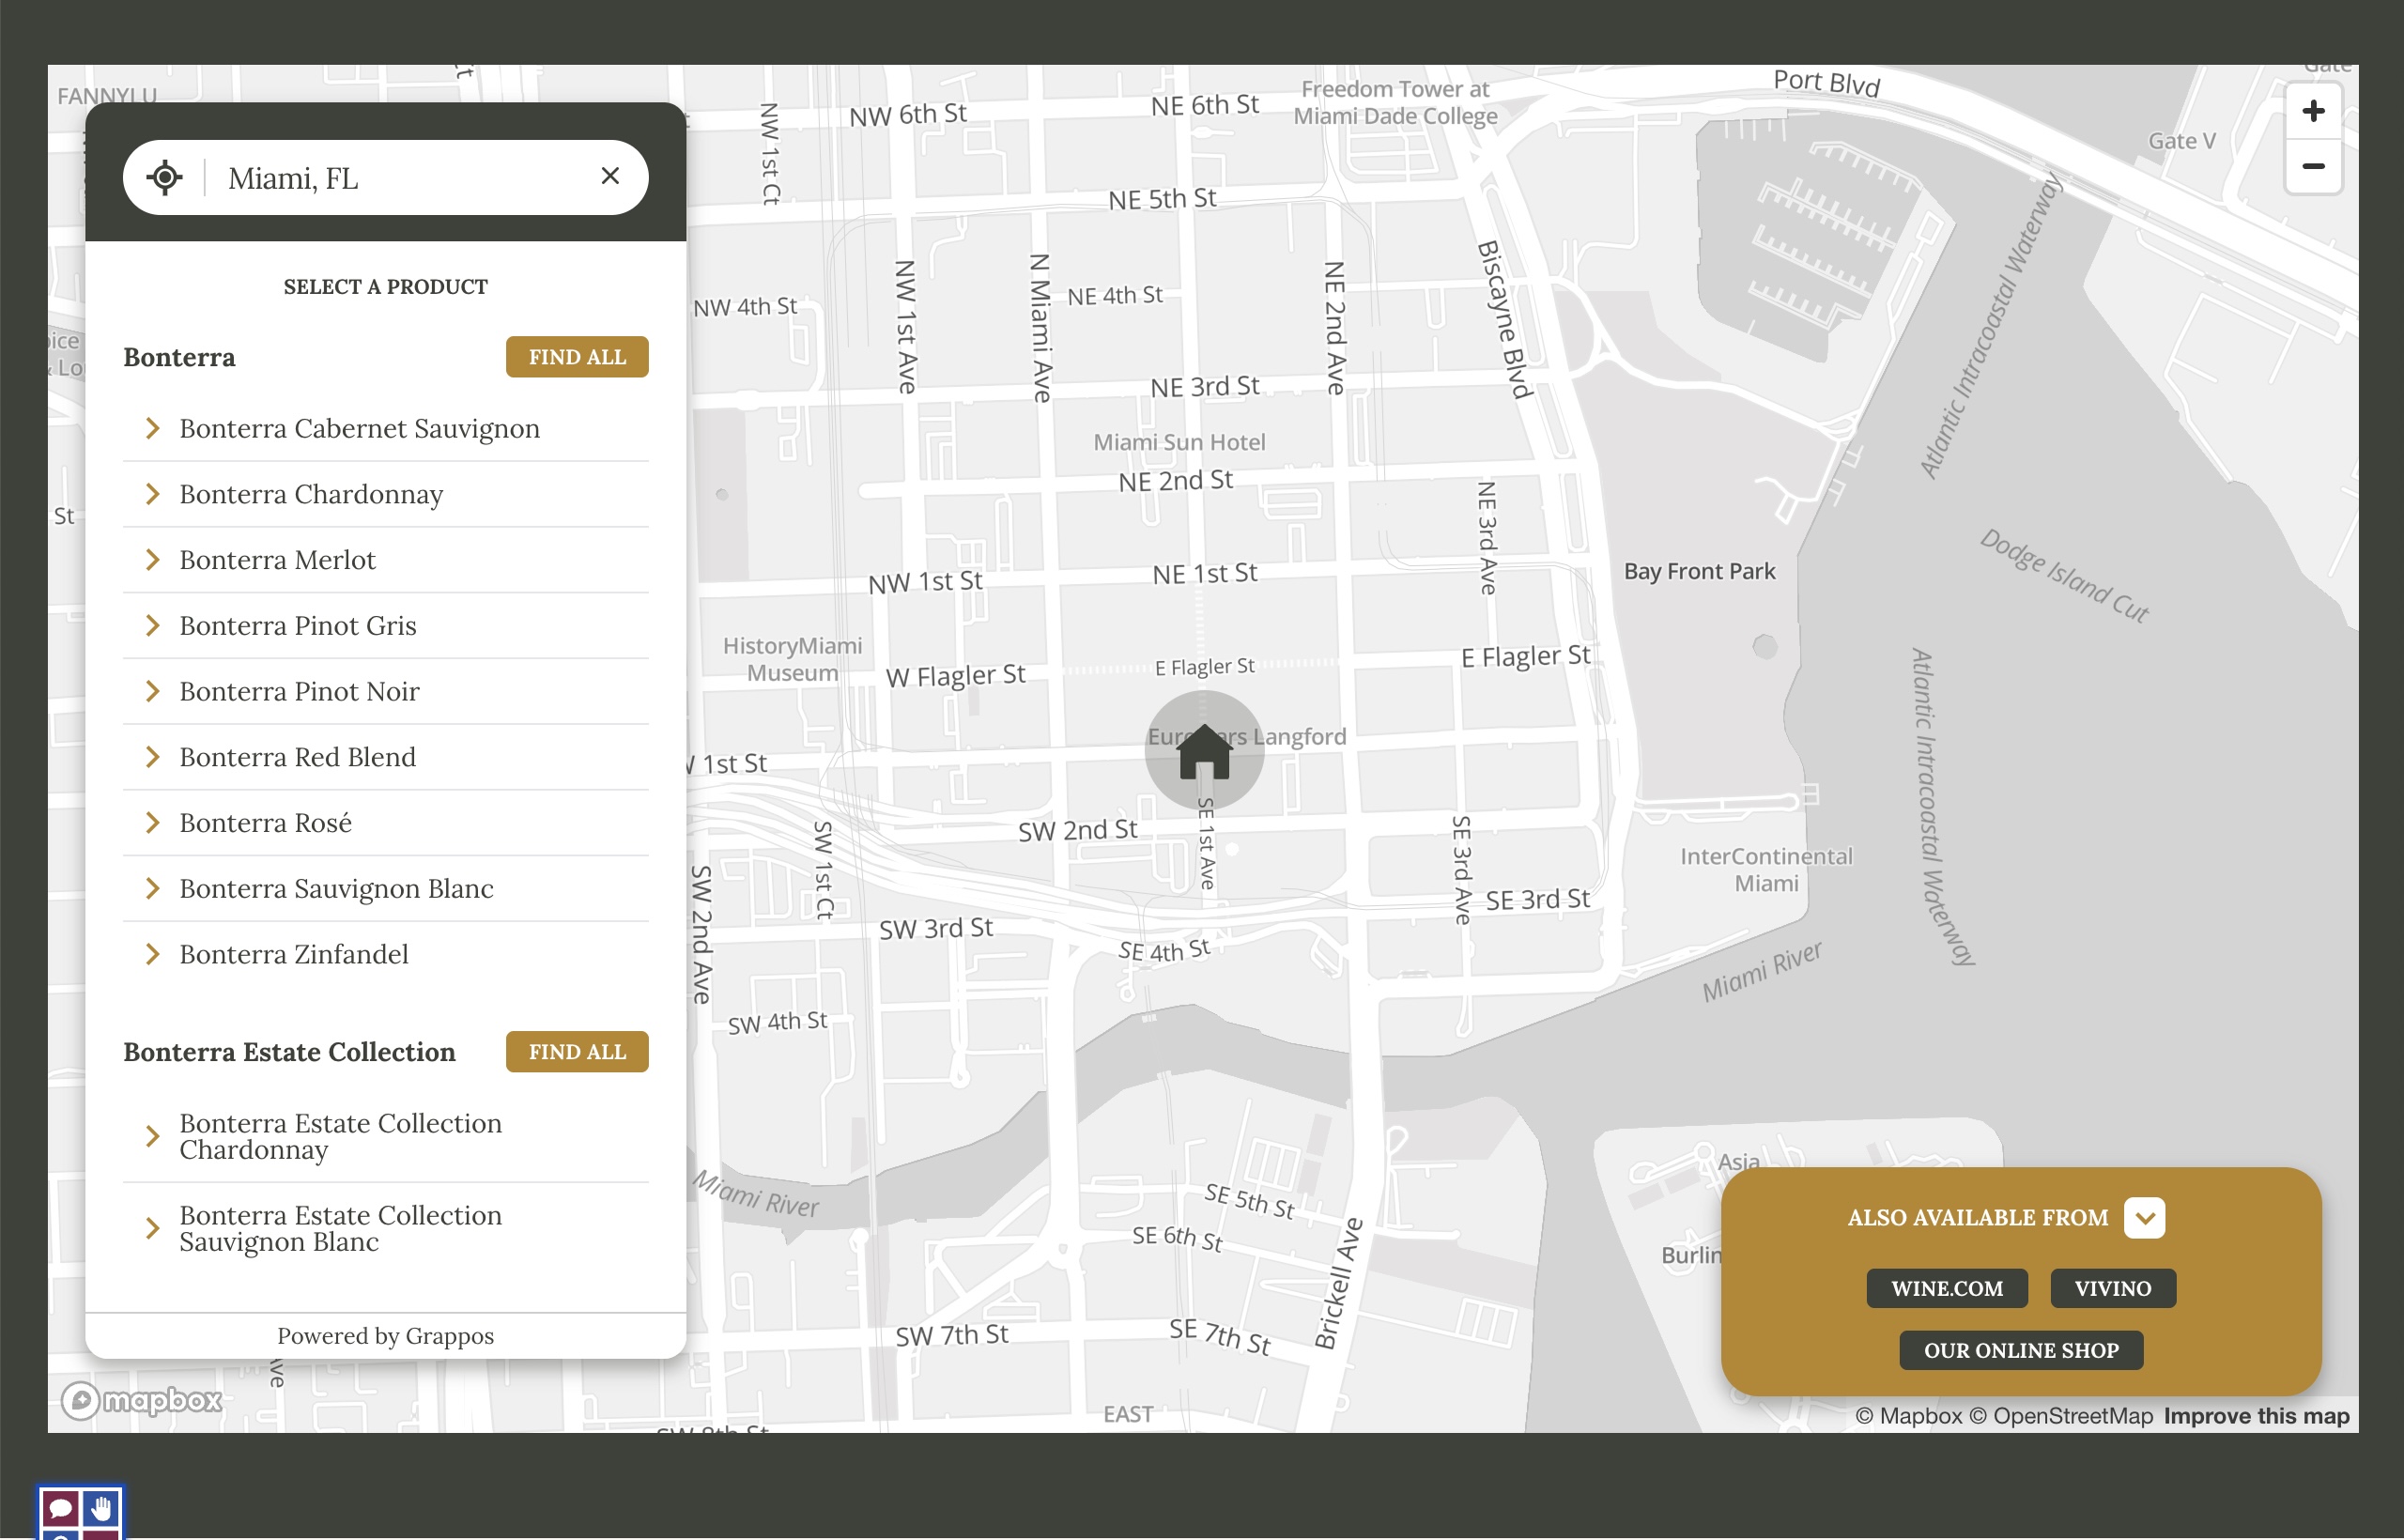Expand Bonterra Pinot Noir entry
This screenshot has height=1540, width=2404.
click(299, 691)
